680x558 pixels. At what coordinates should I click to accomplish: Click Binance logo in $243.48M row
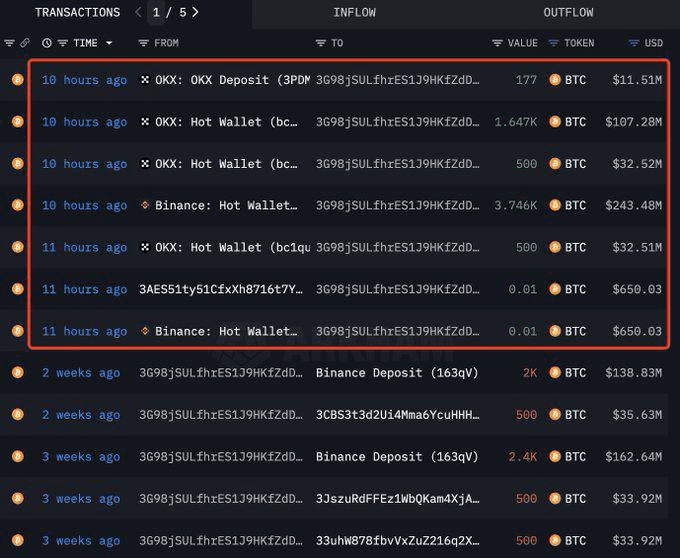(145, 205)
